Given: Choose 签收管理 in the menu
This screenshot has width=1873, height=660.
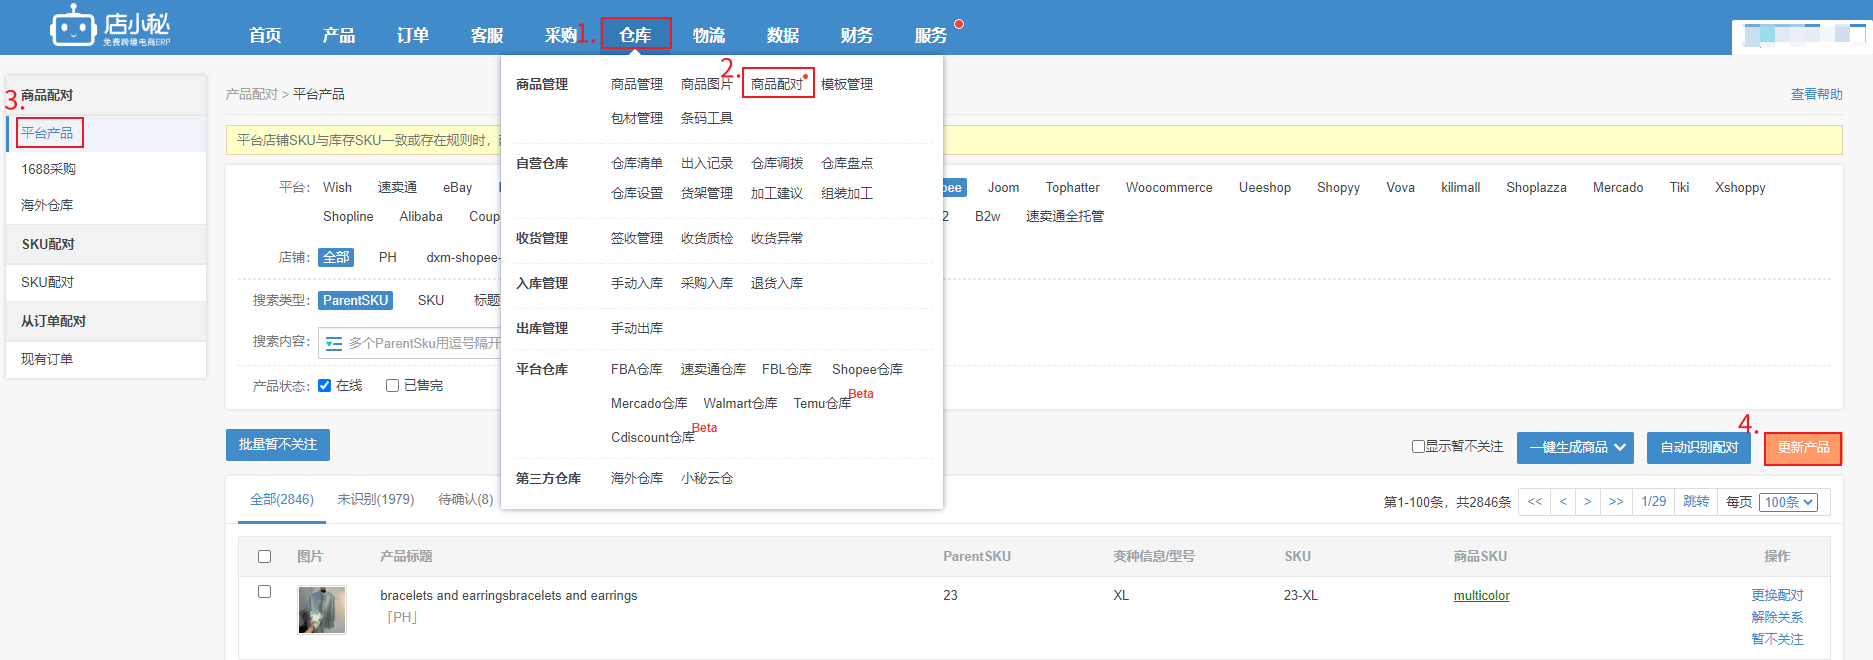Looking at the screenshot, I should pos(637,238).
